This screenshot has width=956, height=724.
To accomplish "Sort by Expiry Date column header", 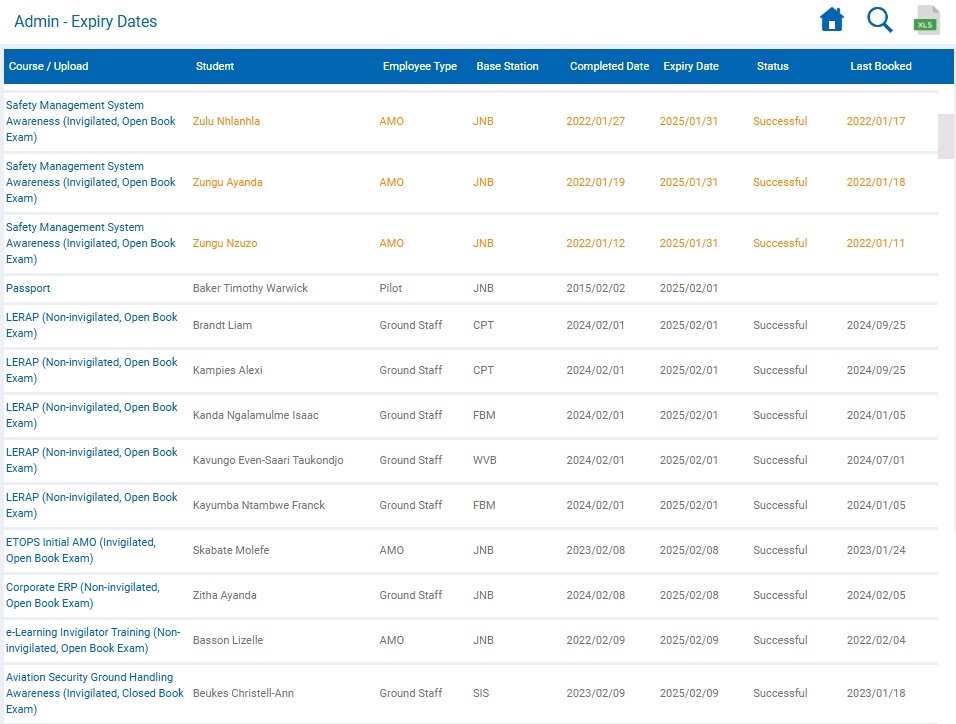I will pos(691,66).
